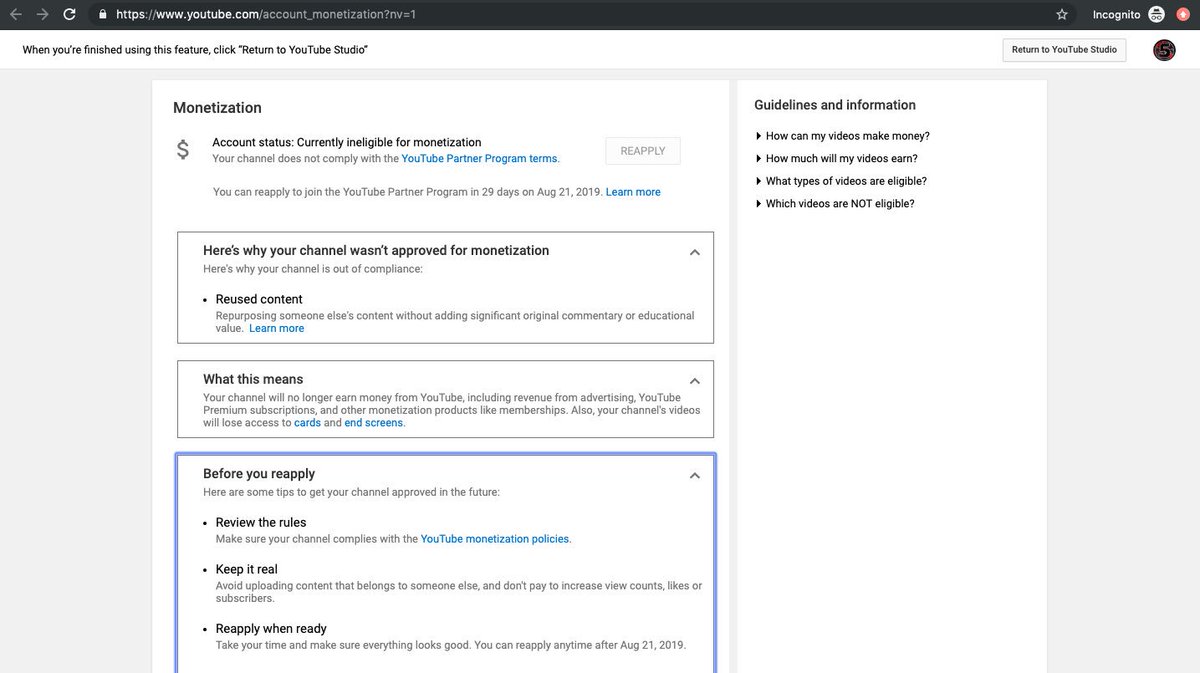Click the Reused content bullet heading

(x=259, y=299)
